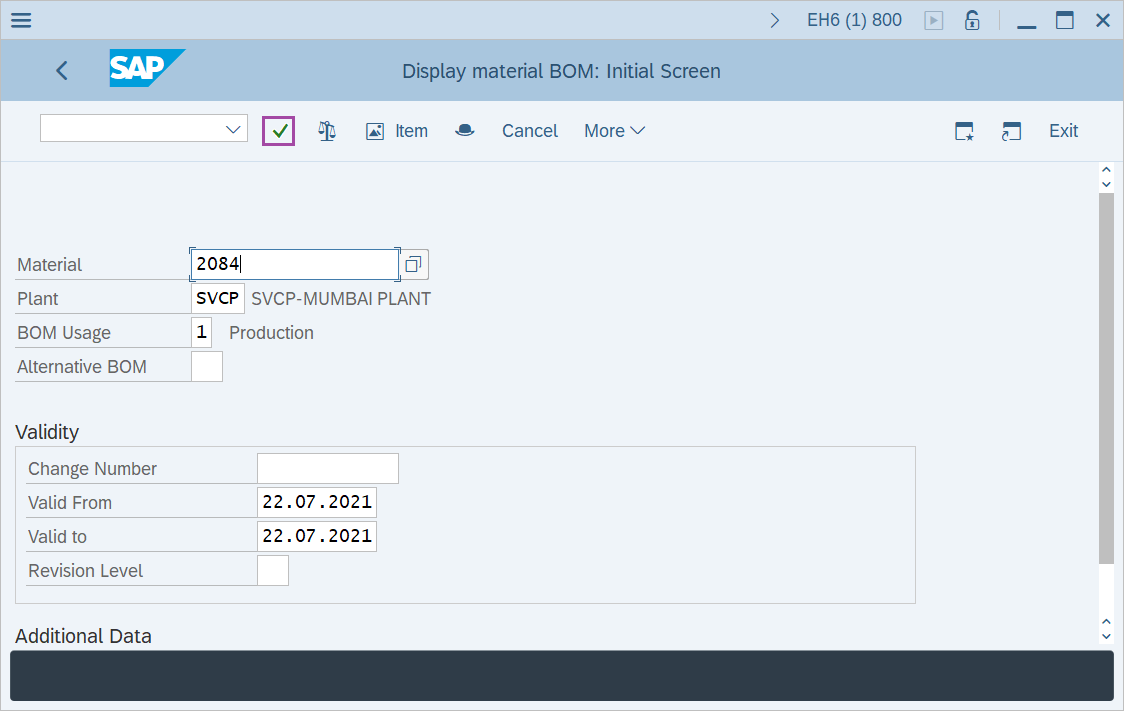Viewport: 1124px width, 711px height.
Task: Confirm entries with the green checkmark icon
Action: (x=278, y=130)
